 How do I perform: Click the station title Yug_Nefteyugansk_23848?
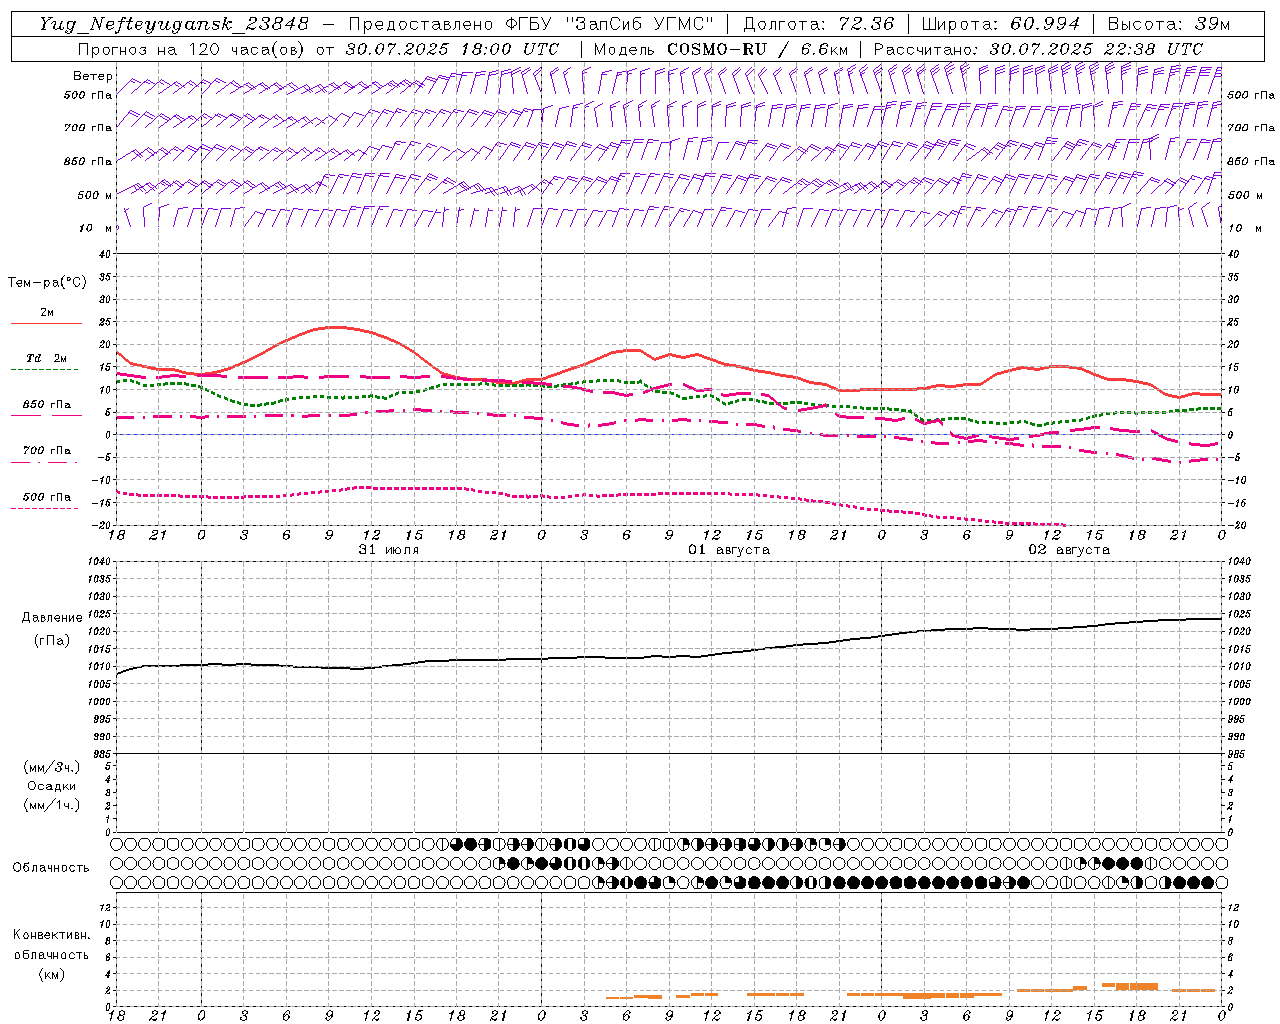click(x=174, y=24)
